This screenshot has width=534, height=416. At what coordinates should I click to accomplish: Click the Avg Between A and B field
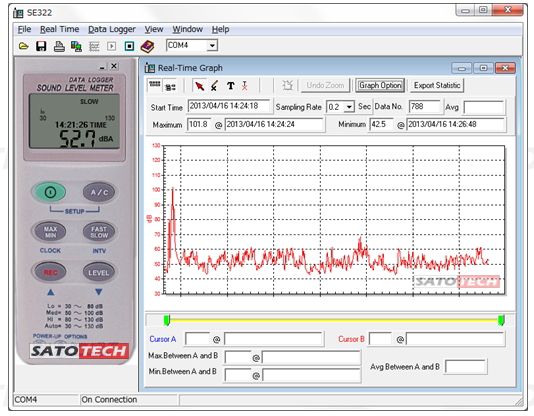466,367
